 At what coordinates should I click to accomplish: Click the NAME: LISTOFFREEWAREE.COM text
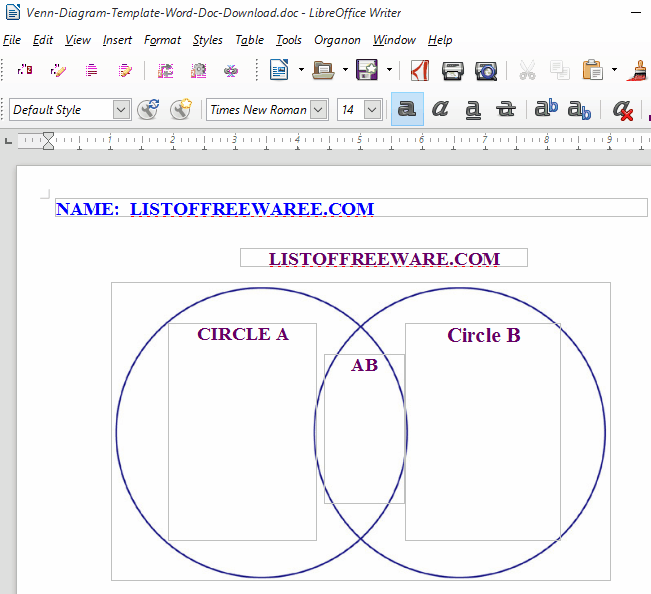click(x=215, y=209)
